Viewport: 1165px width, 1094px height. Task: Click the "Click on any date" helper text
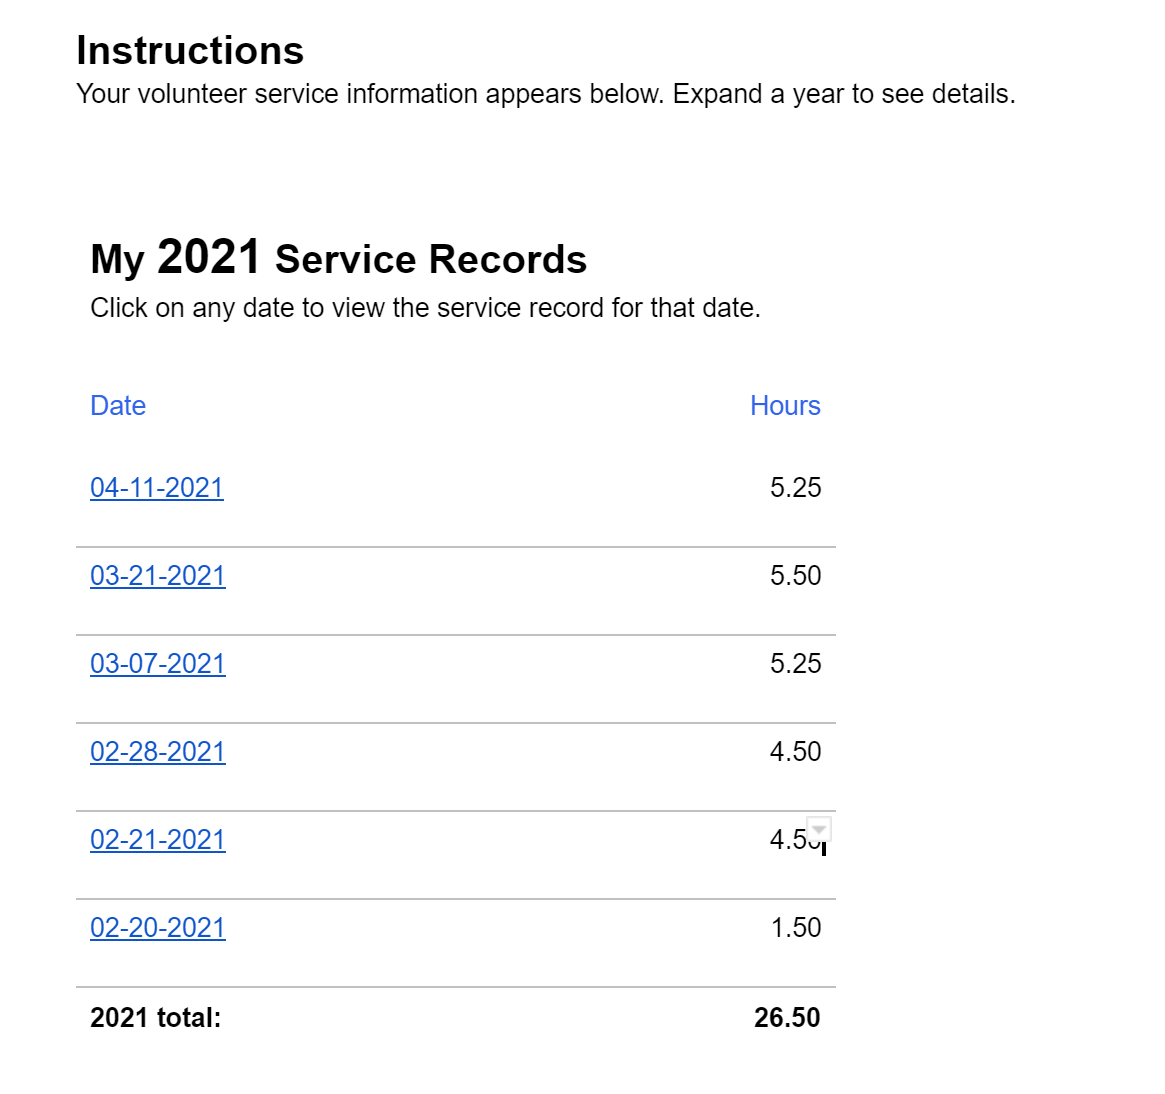click(425, 308)
